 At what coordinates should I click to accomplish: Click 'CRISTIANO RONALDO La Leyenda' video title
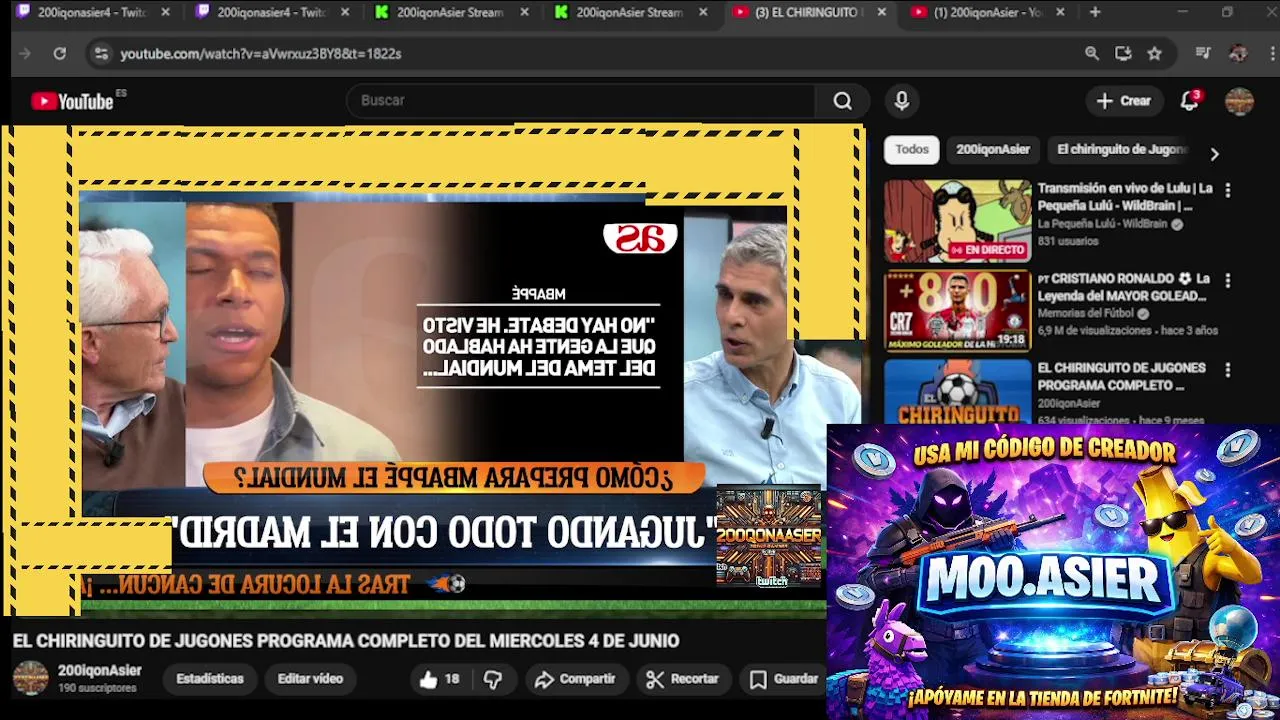pos(1124,287)
